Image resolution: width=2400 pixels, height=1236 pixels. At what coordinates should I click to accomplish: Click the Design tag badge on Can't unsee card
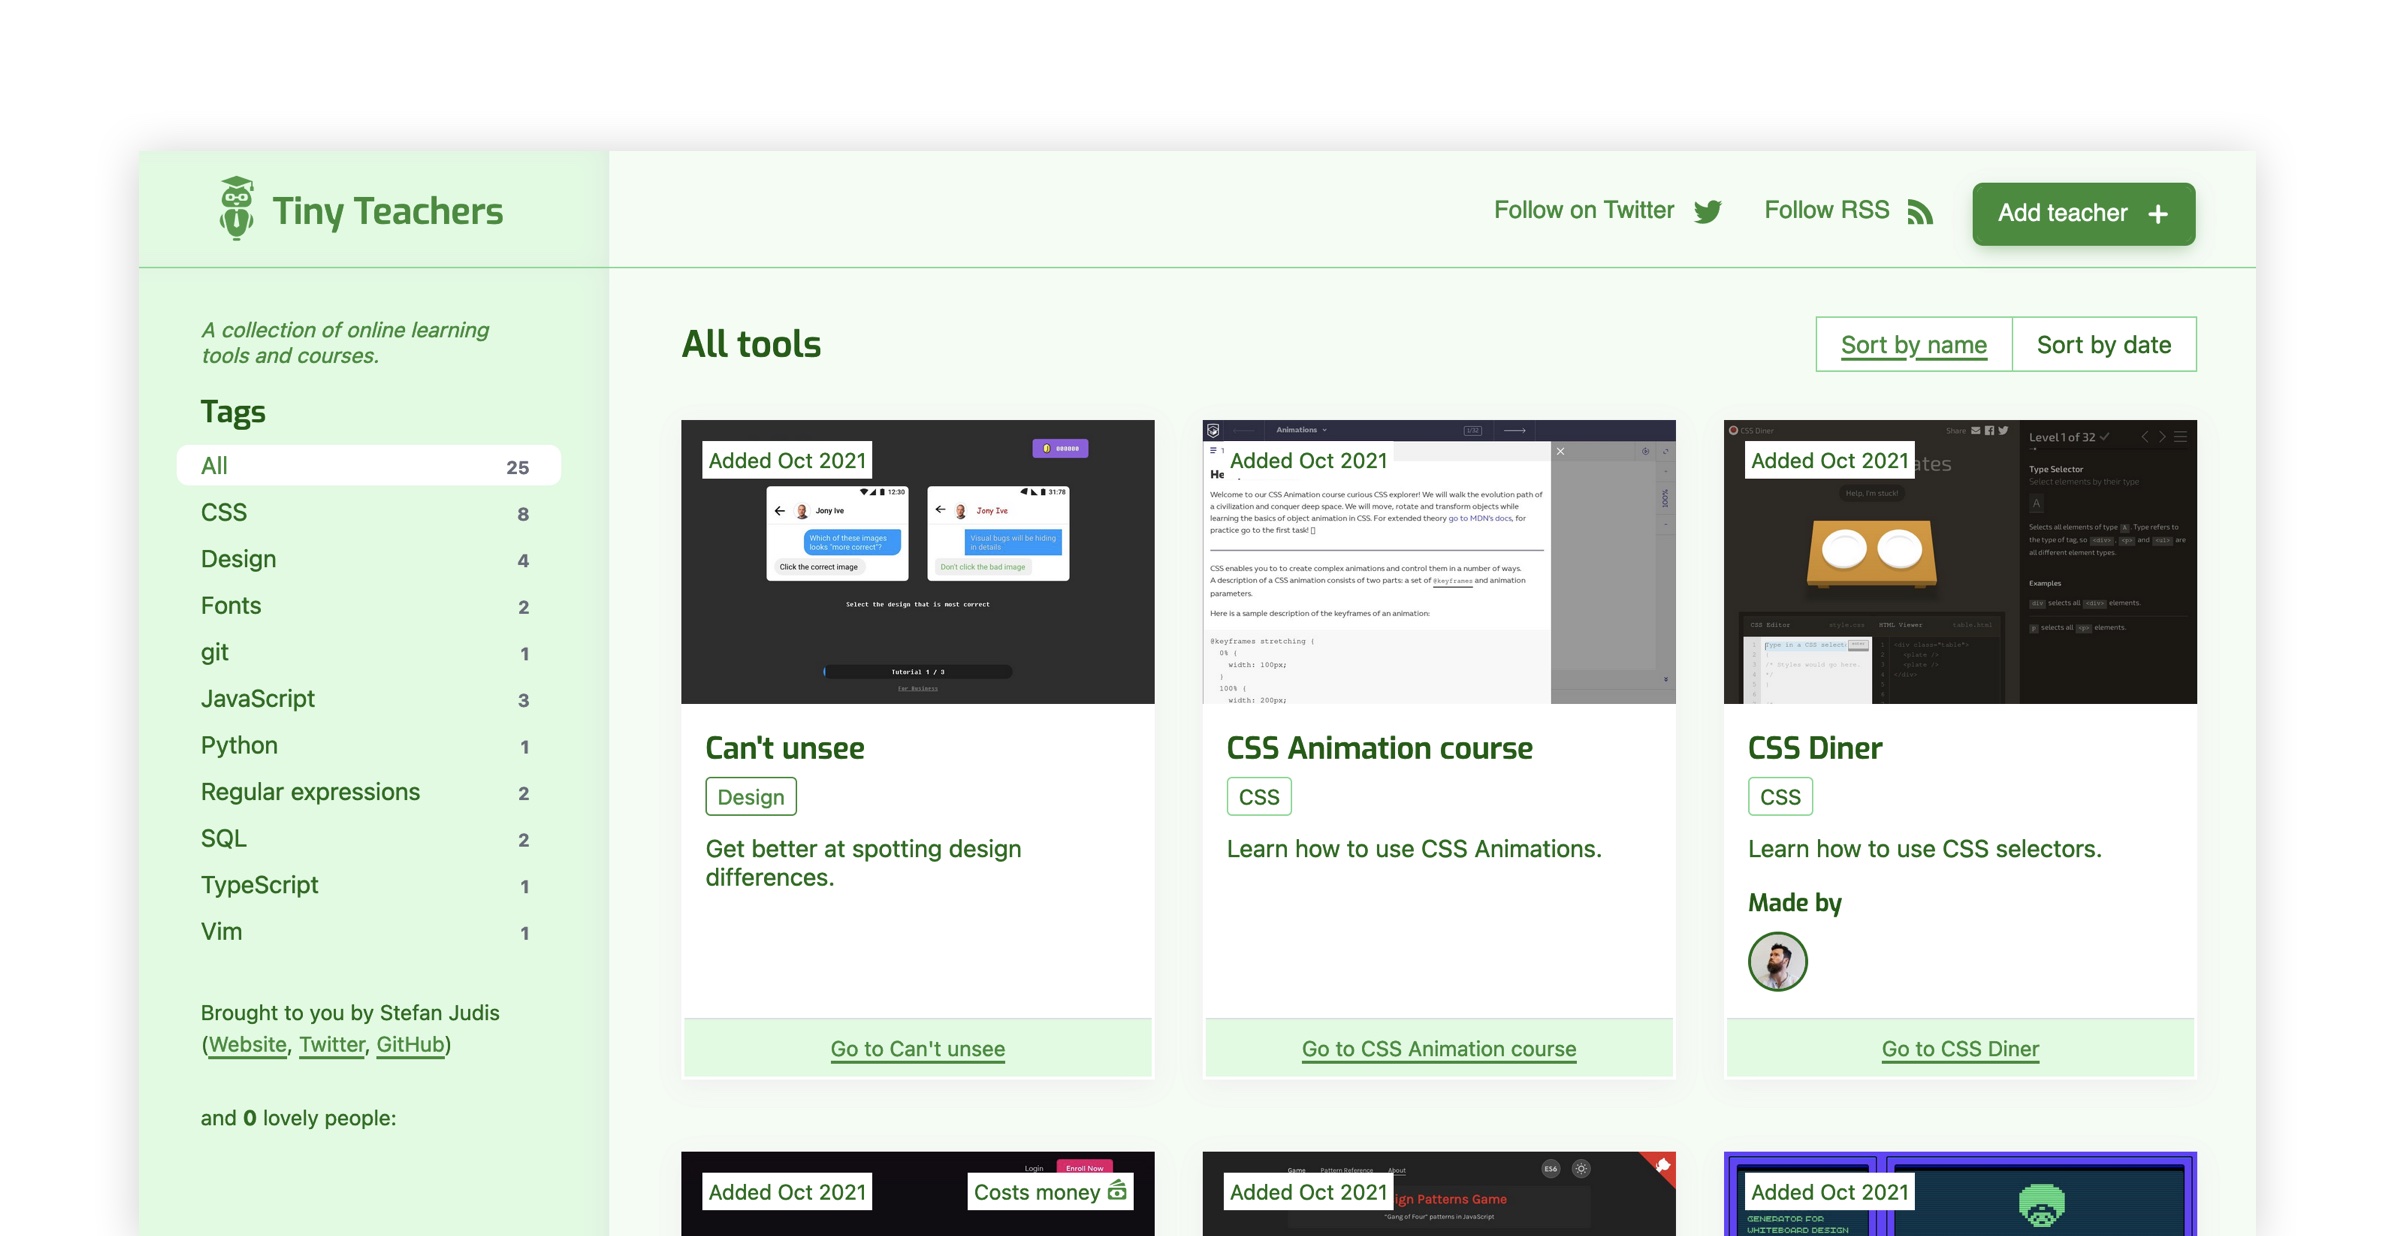click(751, 796)
